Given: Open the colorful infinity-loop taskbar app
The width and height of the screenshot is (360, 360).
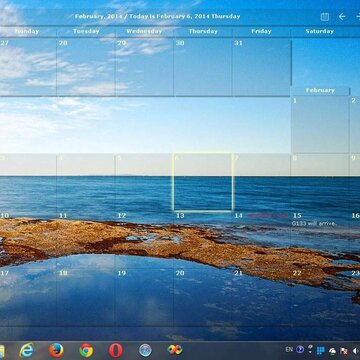Looking at the screenshot, I should (175, 350).
